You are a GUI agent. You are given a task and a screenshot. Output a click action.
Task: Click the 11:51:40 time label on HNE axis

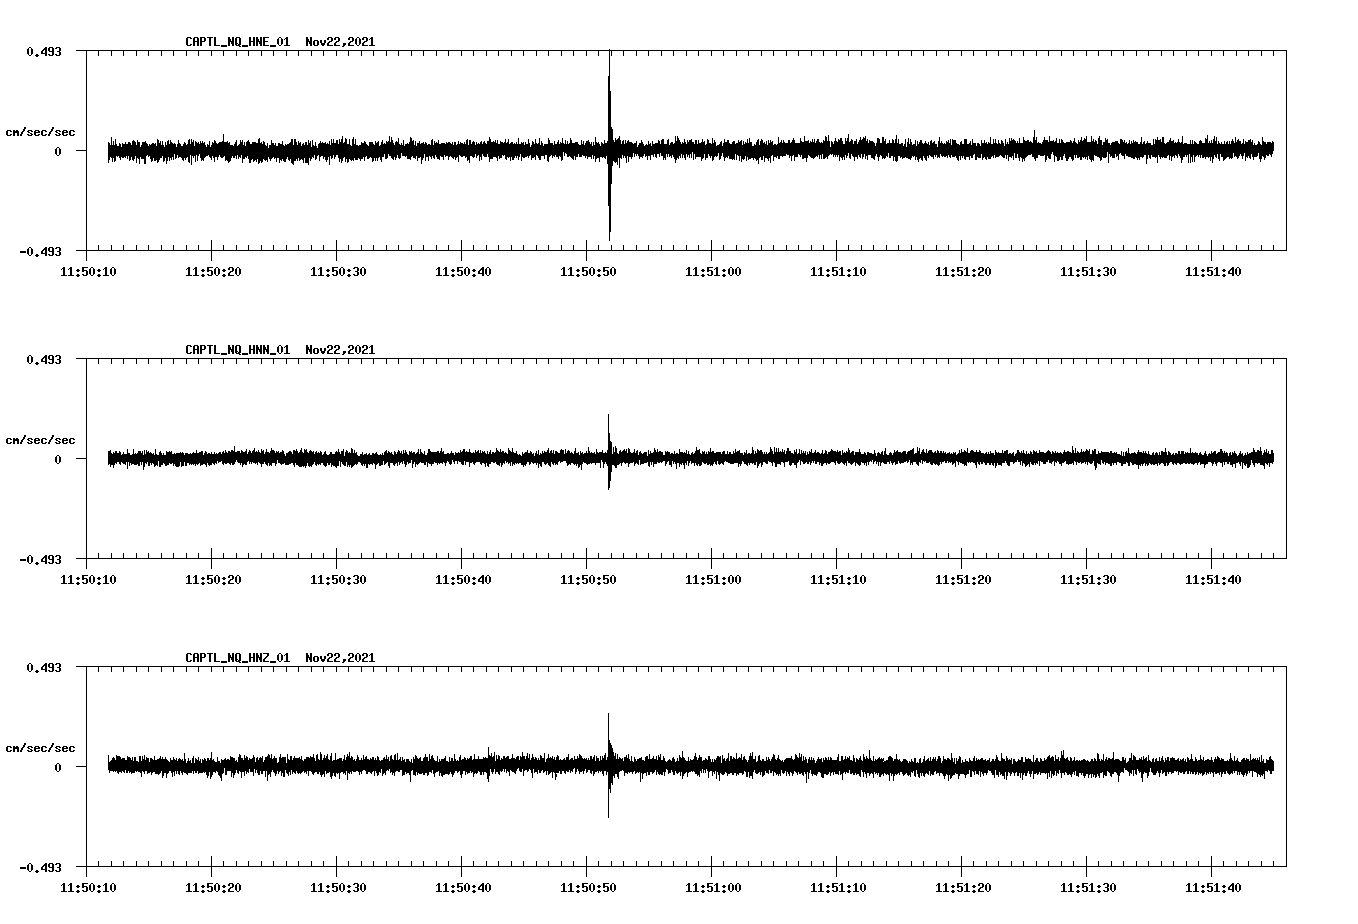pyautogui.click(x=1211, y=271)
